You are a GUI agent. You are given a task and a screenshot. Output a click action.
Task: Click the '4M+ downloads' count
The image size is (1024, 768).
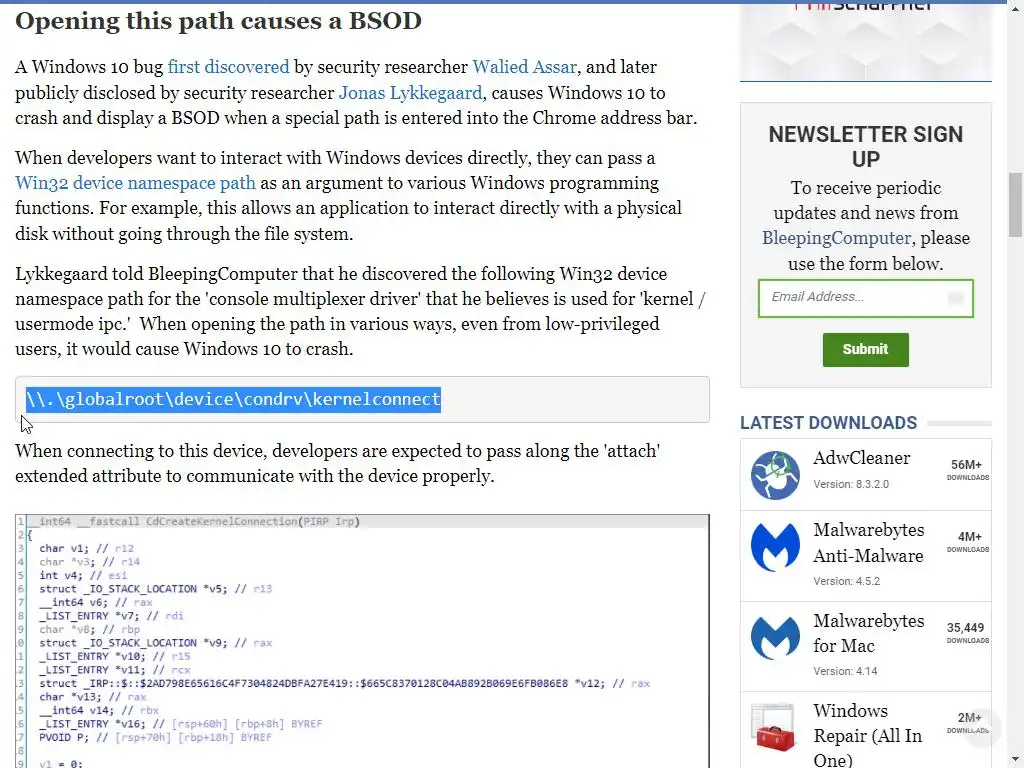[968, 541]
